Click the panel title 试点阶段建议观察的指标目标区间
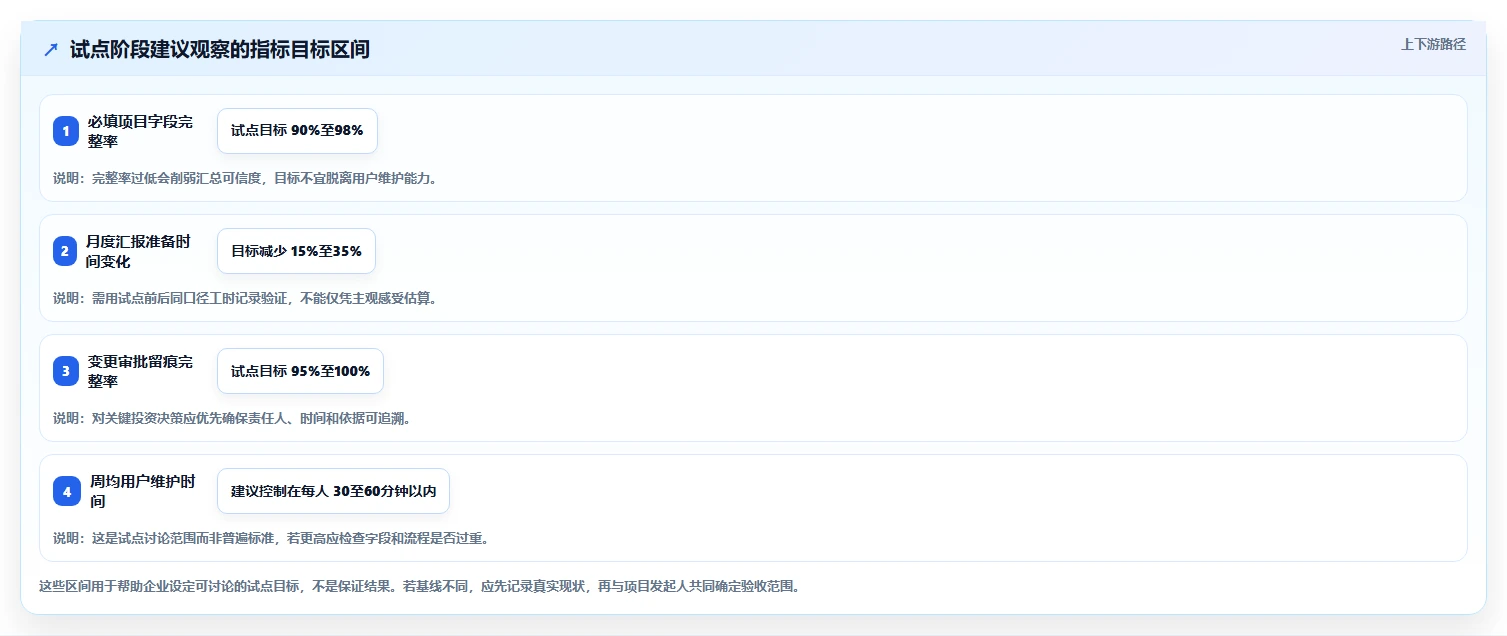 pos(220,50)
